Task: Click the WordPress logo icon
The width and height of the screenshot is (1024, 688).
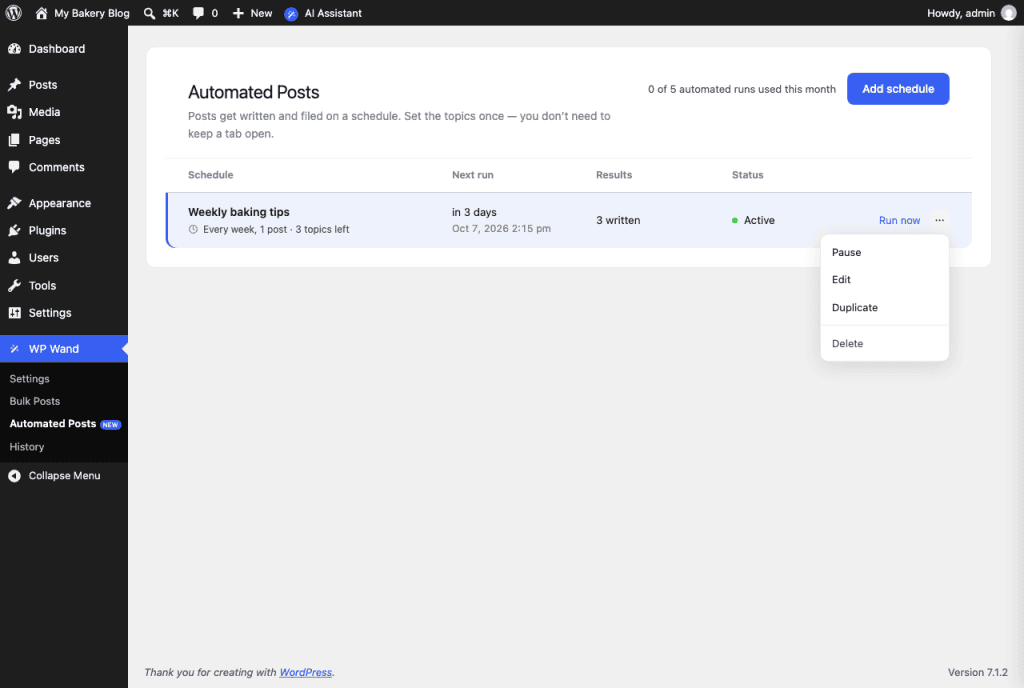Action: pyautogui.click(x=14, y=13)
